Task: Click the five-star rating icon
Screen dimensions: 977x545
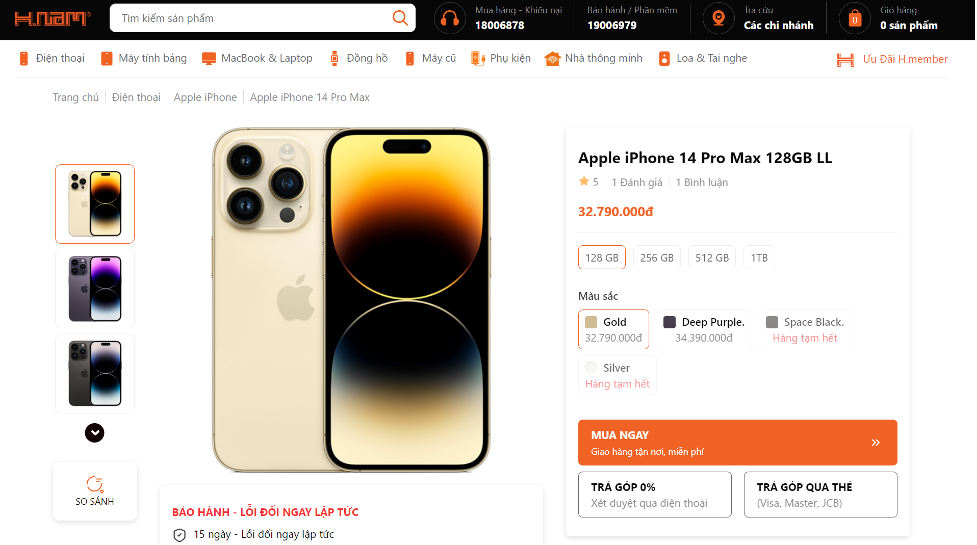Action: pyautogui.click(x=584, y=182)
